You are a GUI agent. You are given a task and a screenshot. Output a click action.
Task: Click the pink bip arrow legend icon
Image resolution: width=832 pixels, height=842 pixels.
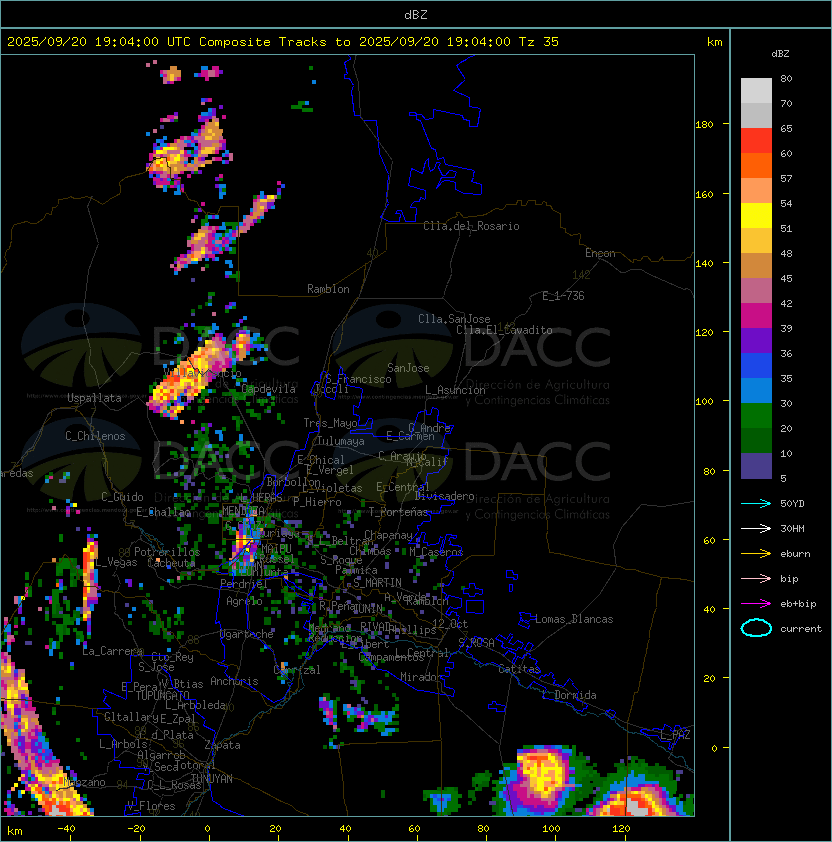[x=756, y=578]
